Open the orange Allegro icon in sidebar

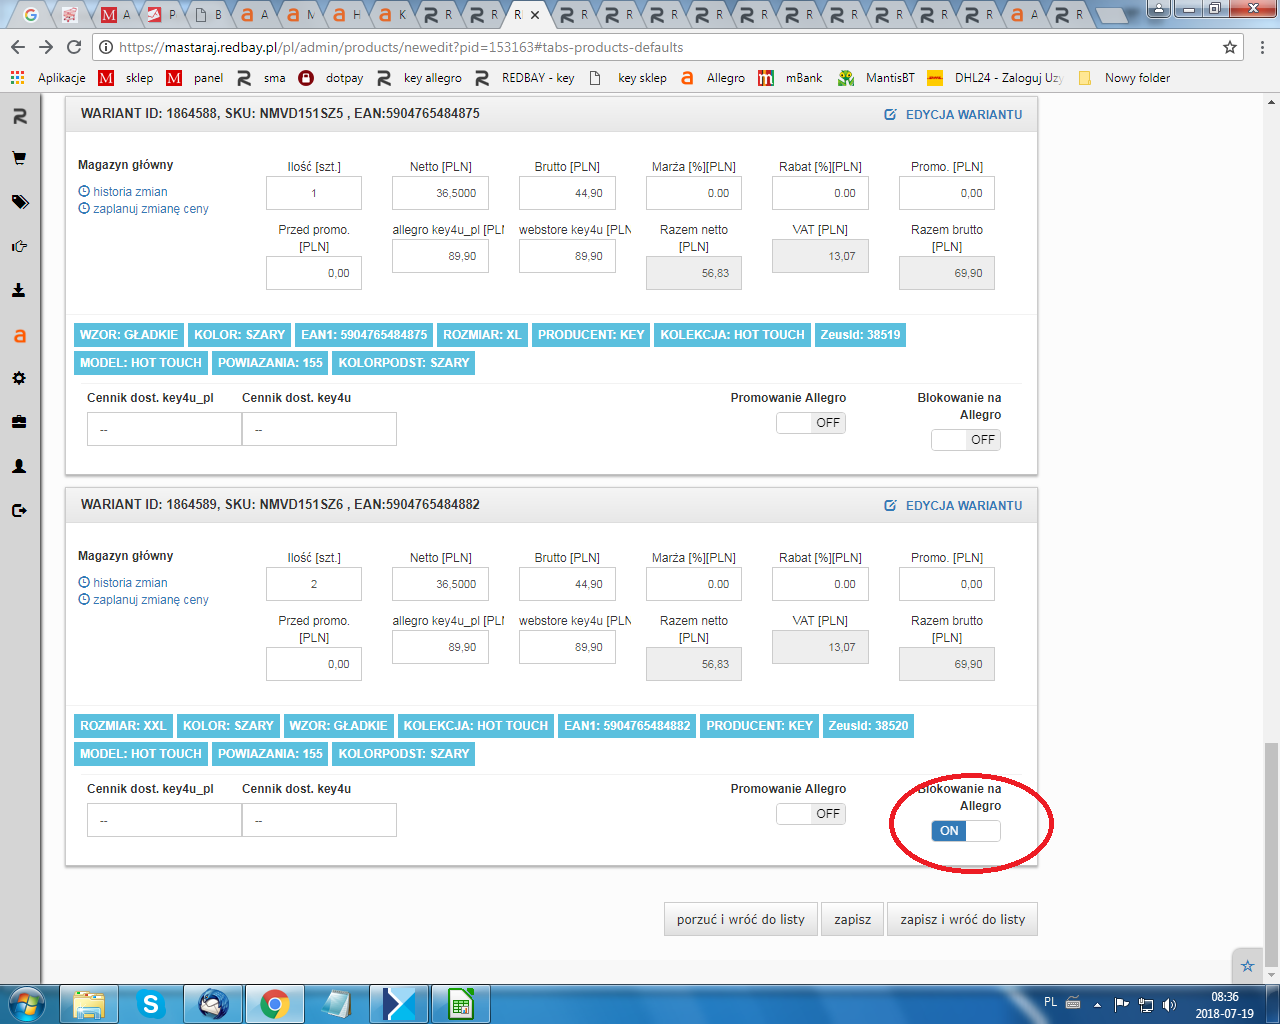pyautogui.click(x=19, y=336)
